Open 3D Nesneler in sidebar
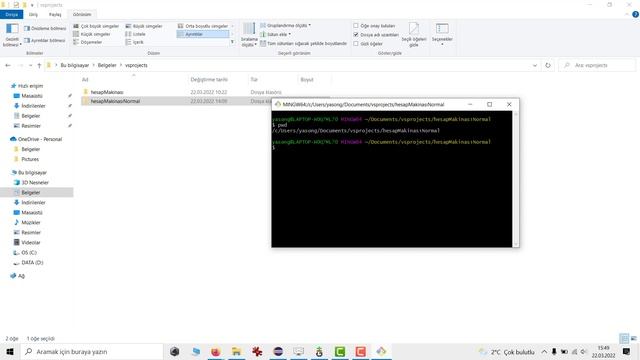Image resolution: width=640 pixels, height=360 pixels. tap(35, 182)
